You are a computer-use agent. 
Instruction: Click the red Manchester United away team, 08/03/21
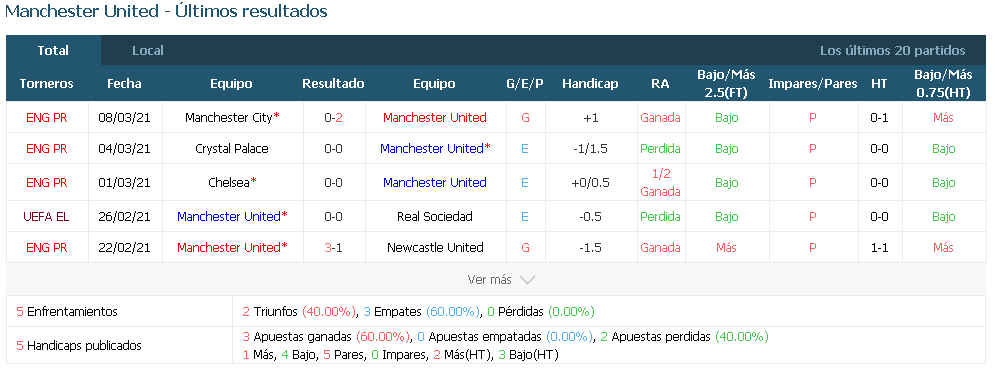tap(435, 117)
